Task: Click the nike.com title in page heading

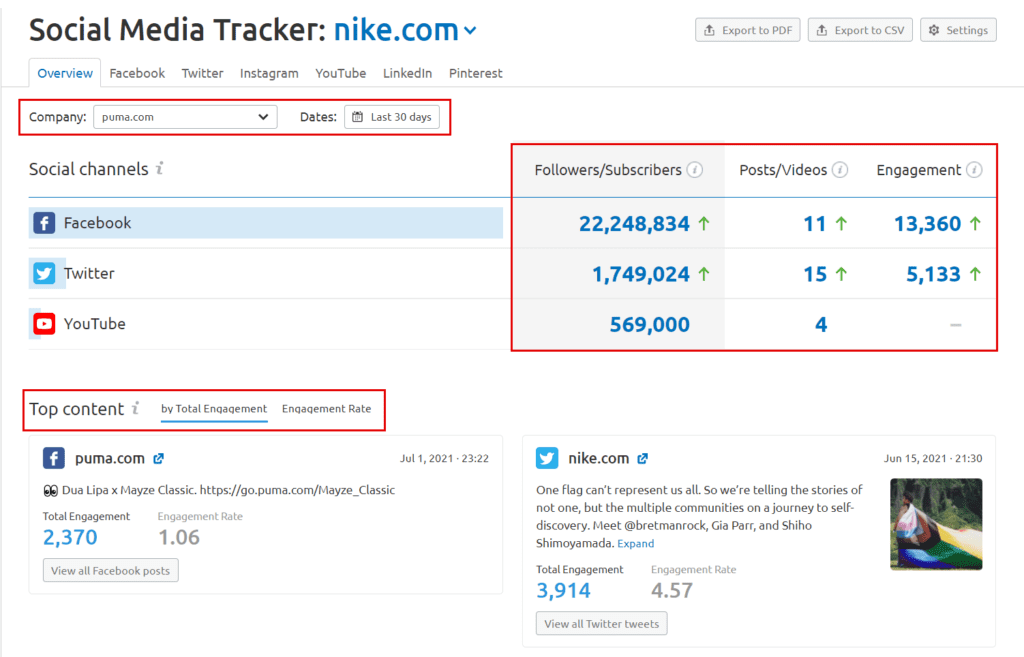Action: coord(396,30)
